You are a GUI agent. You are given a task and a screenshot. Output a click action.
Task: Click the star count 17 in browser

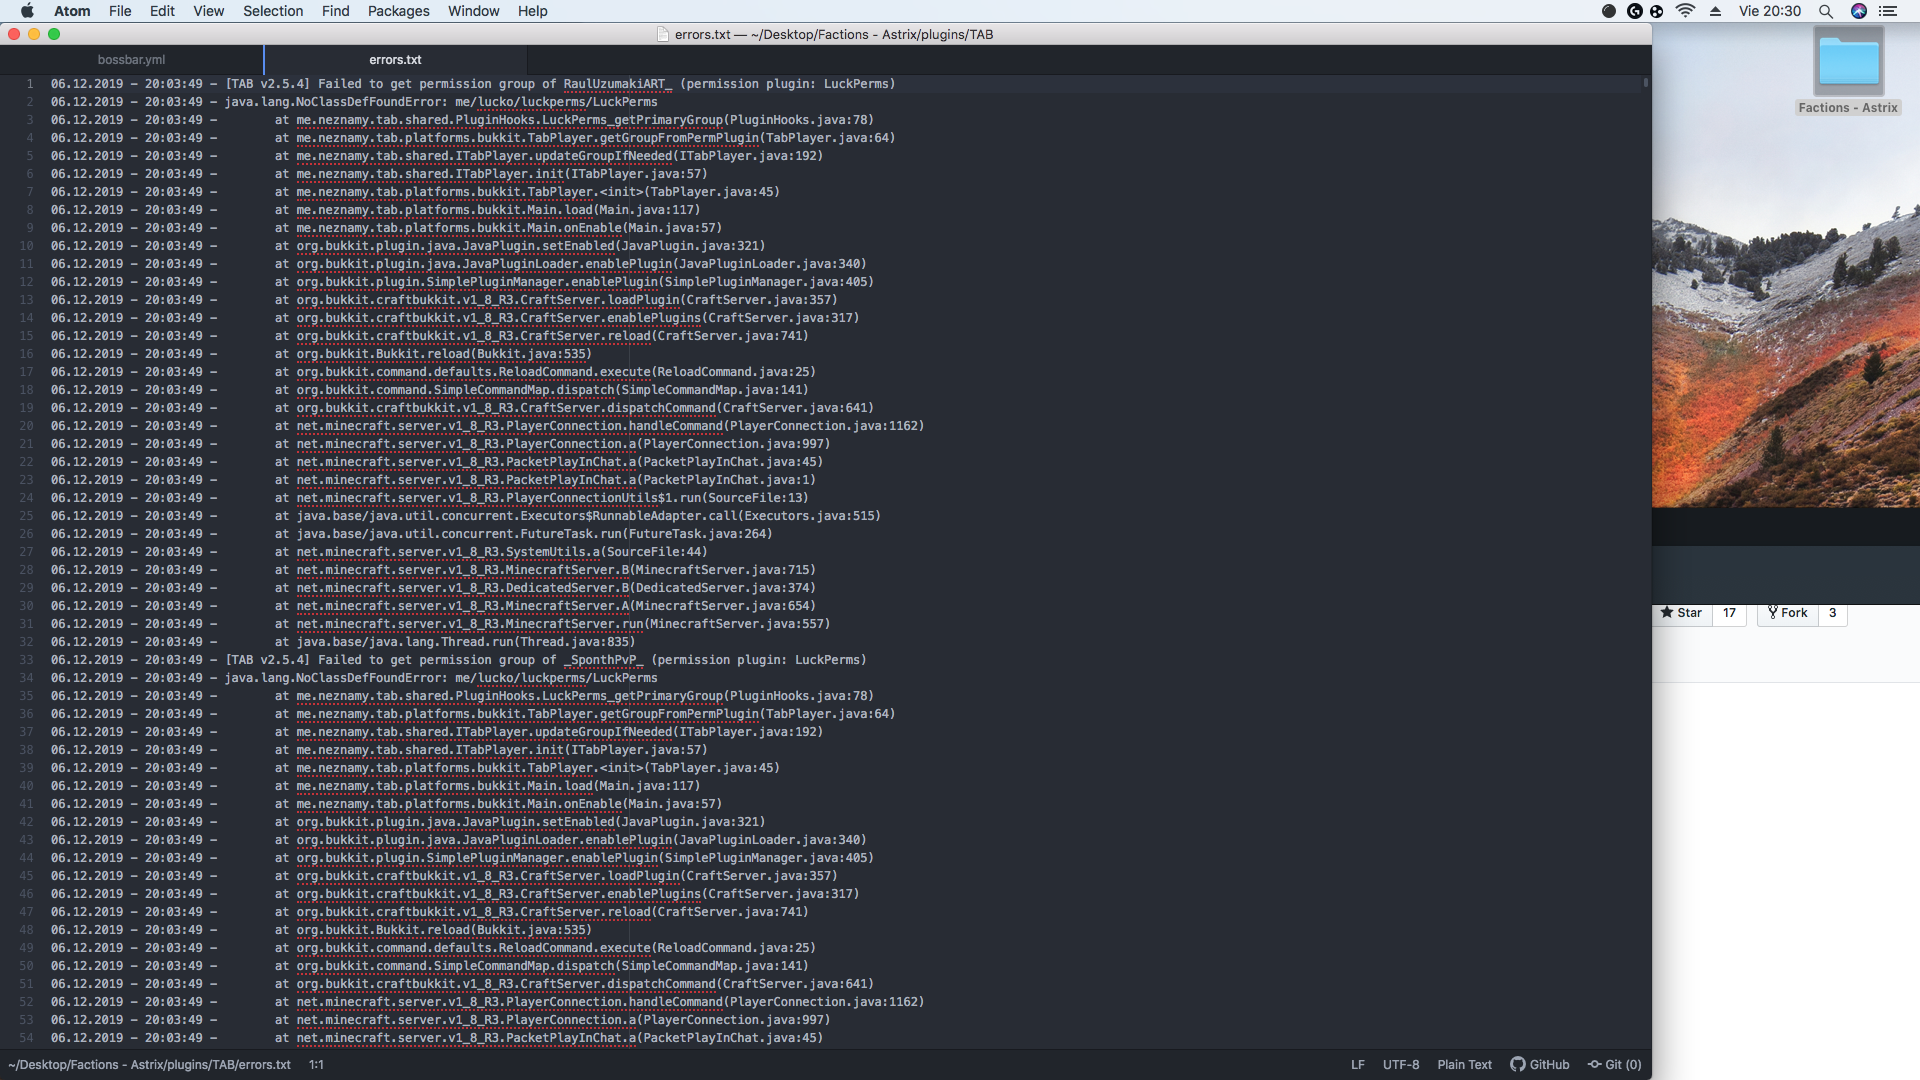(1729, 613)
